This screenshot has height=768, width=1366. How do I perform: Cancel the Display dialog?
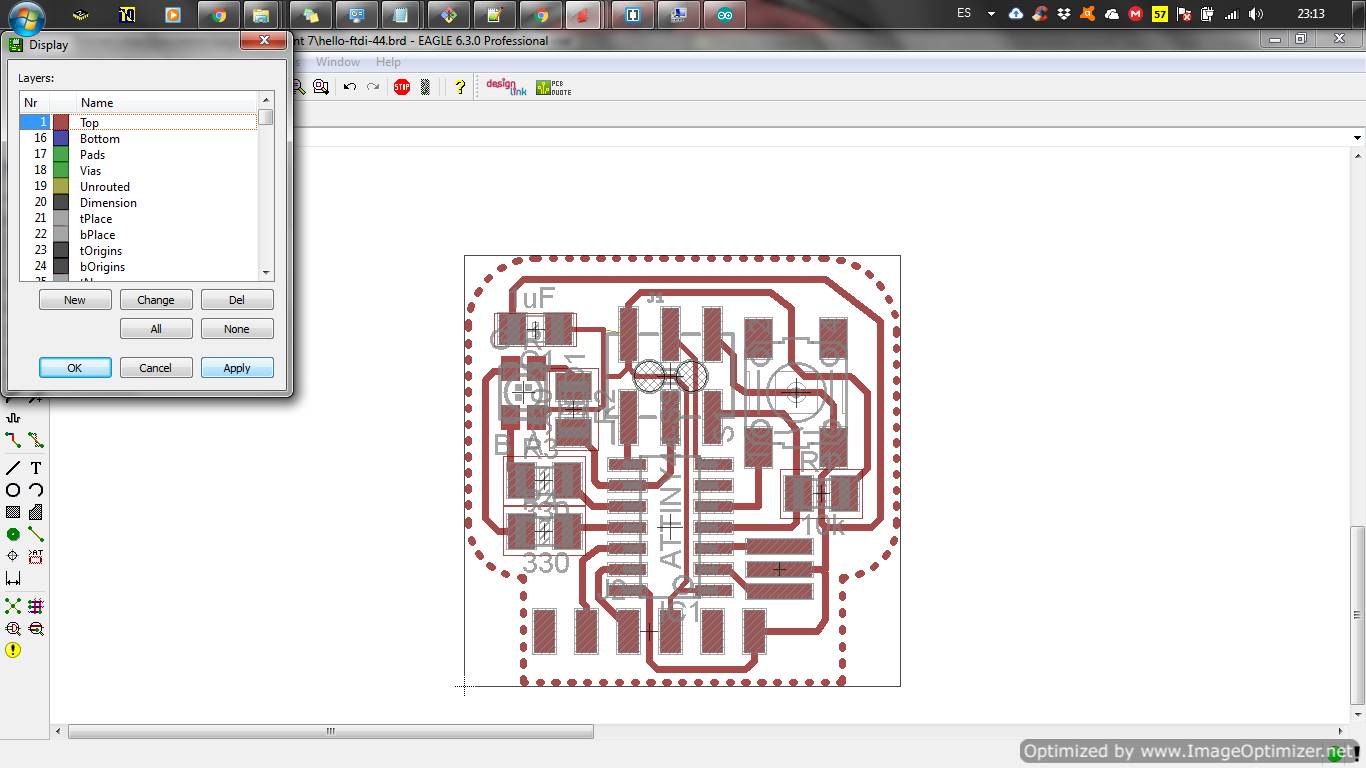point(156,368)
